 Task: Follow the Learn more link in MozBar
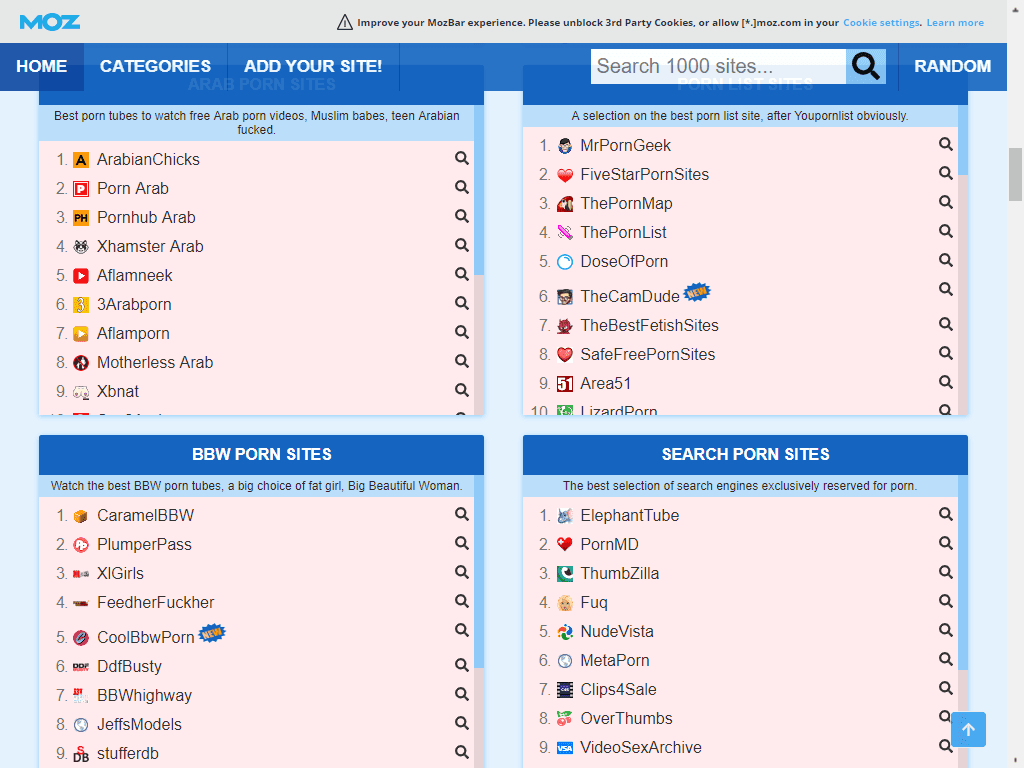point(955,22)
